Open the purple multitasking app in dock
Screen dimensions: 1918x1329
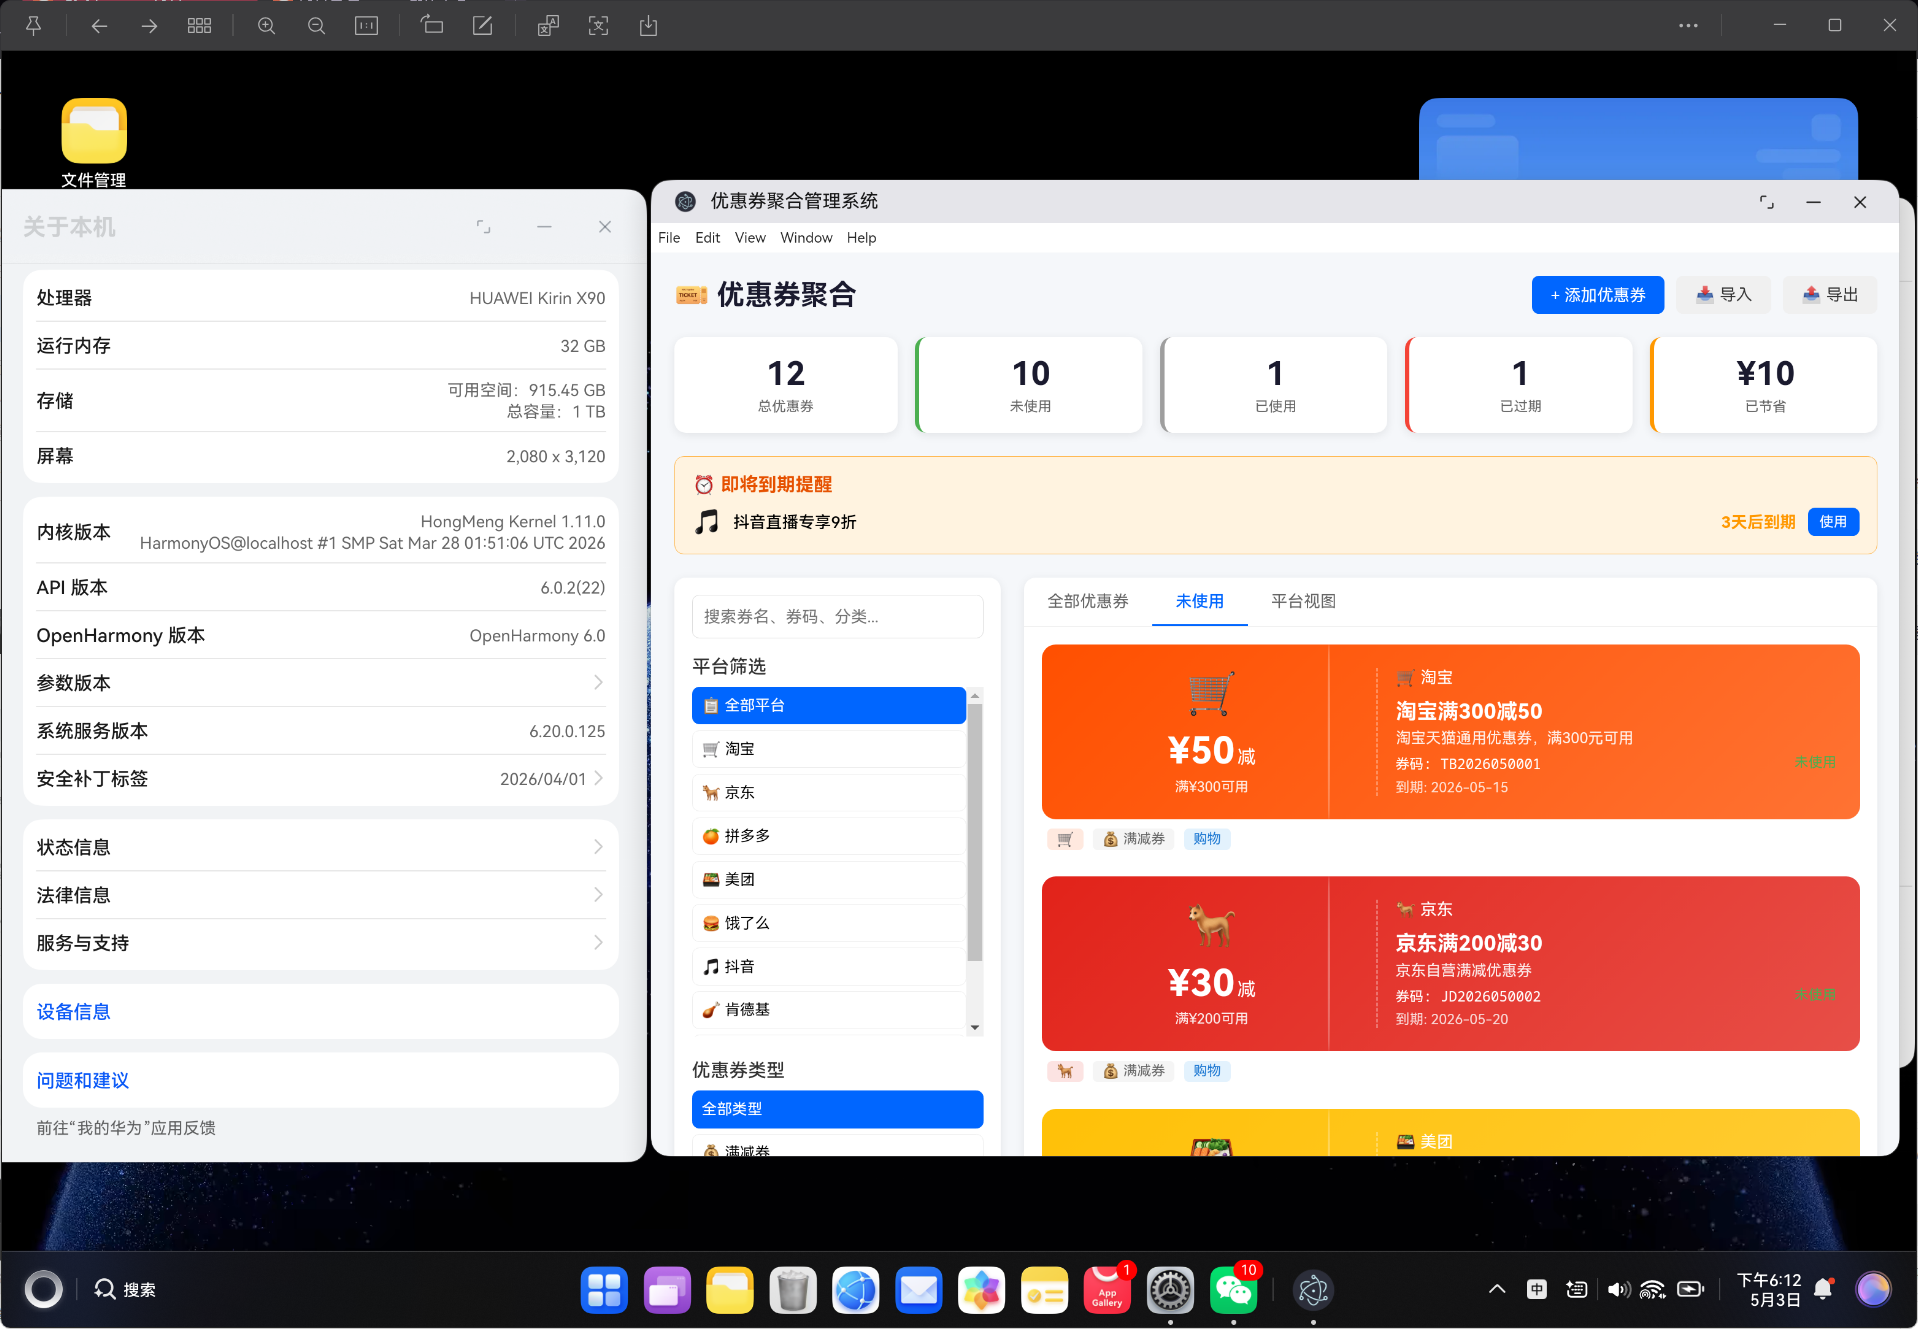pos(667,1290)
